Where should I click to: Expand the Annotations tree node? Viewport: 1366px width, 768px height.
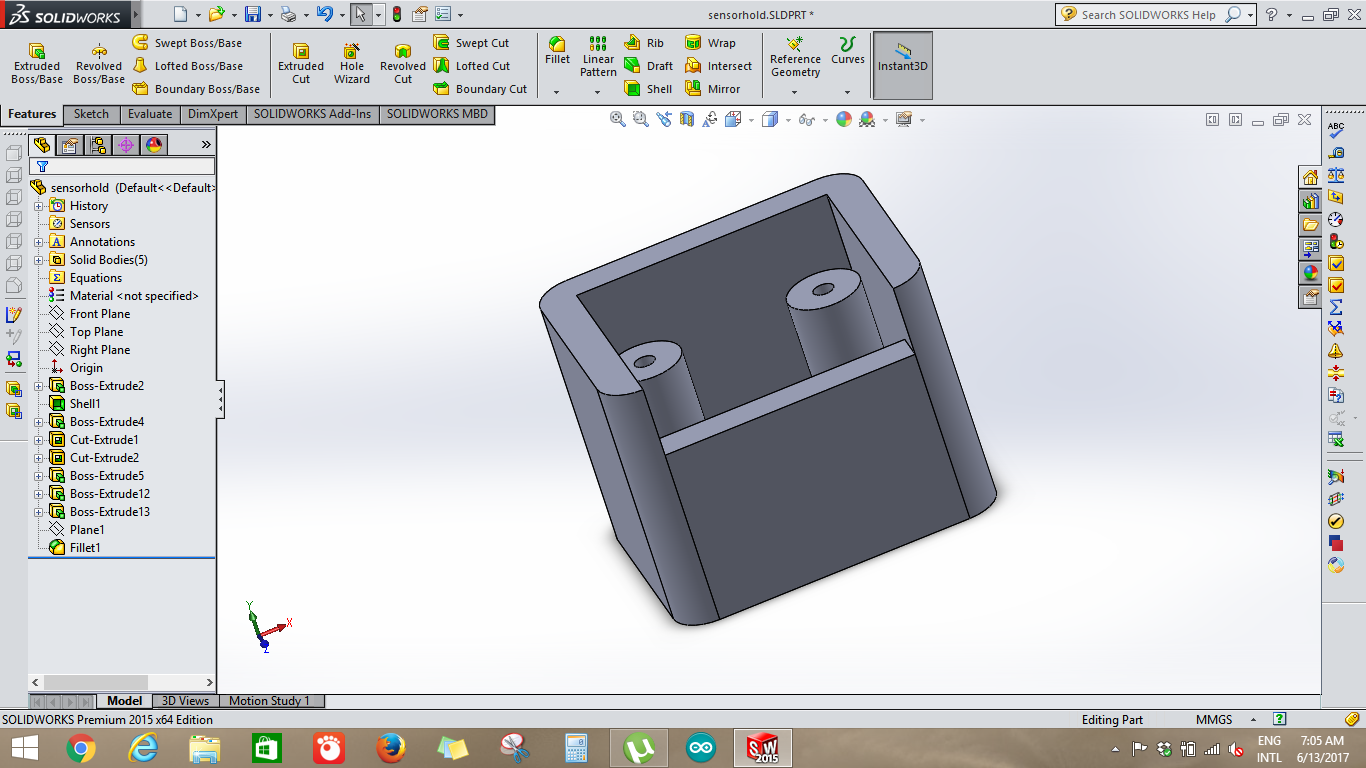39,242
